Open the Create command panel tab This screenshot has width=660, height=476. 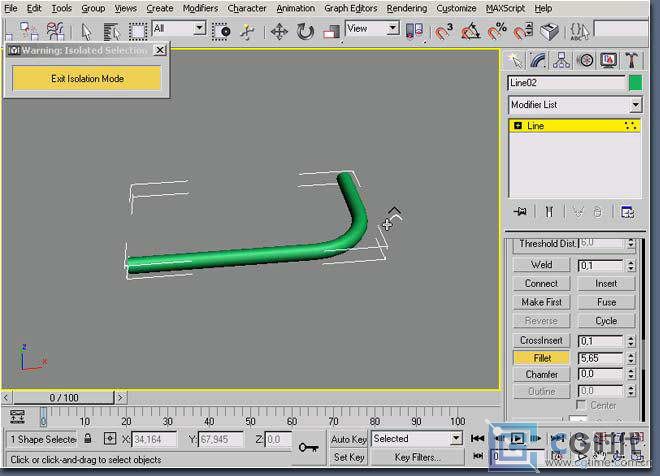pos(515,61)
